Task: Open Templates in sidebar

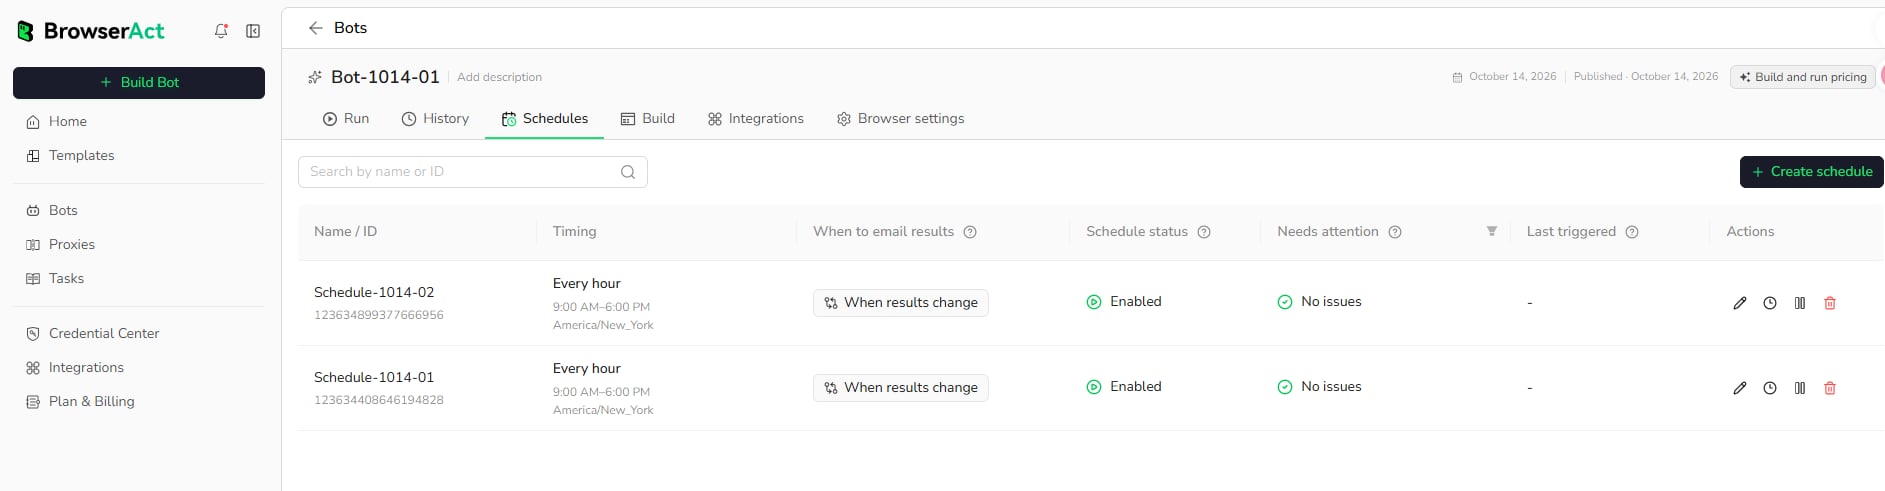Action: (x=81, y=155)
